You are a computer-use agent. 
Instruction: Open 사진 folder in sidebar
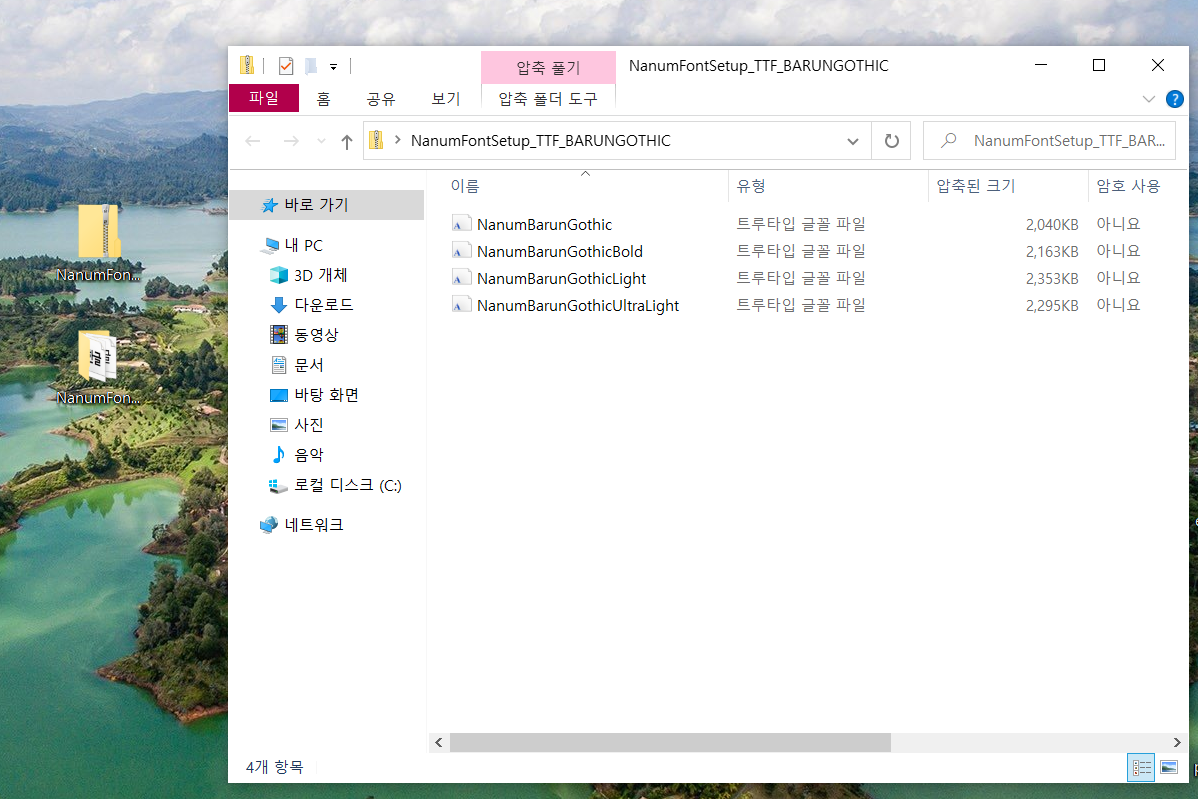(x=309, y=425)
